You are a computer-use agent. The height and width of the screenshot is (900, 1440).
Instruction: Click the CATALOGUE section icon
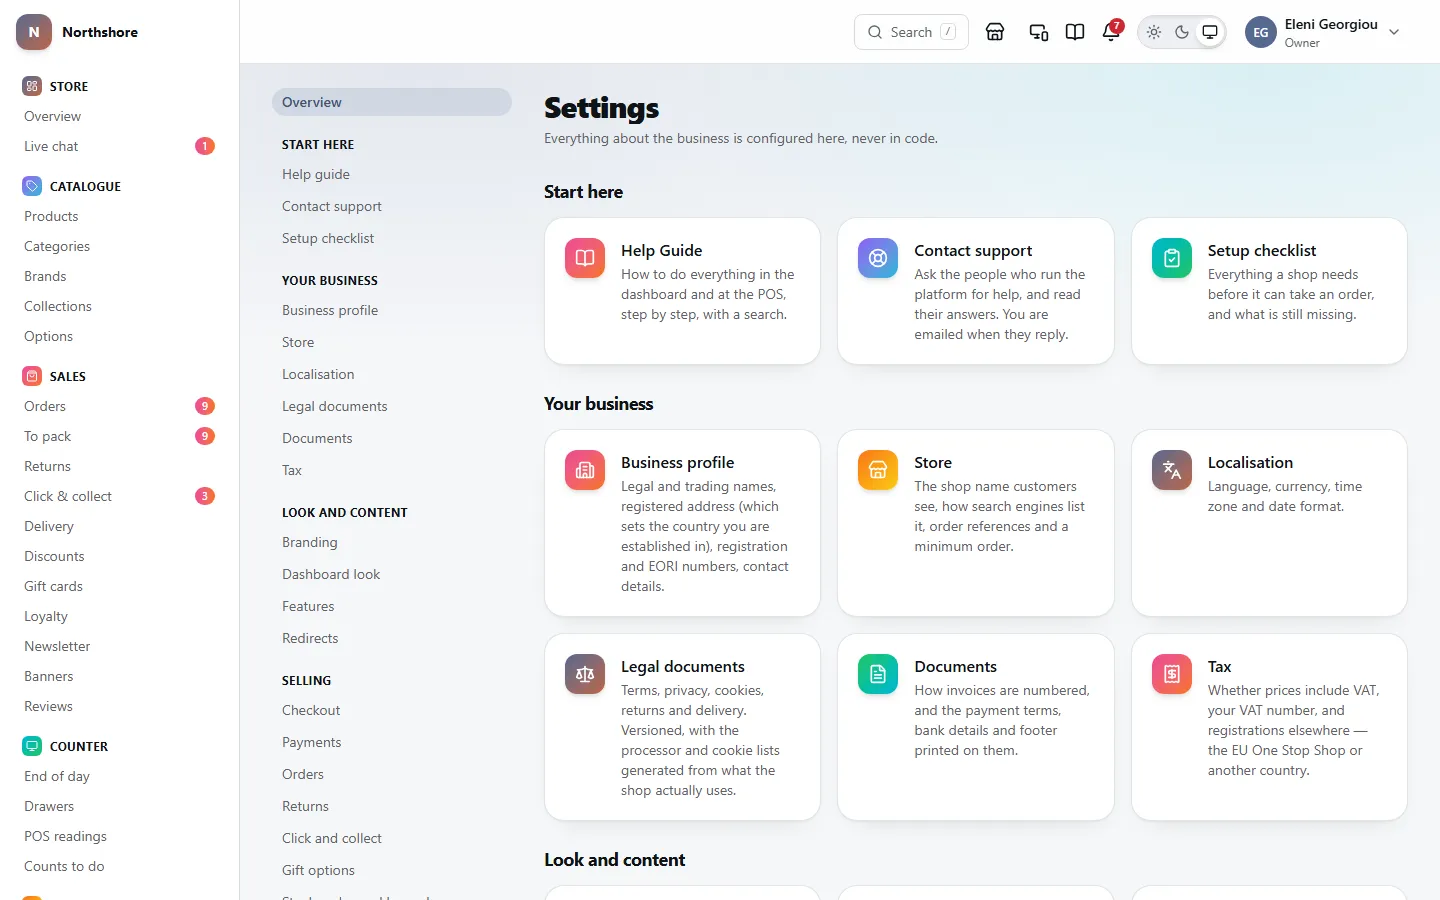point(32,186)
